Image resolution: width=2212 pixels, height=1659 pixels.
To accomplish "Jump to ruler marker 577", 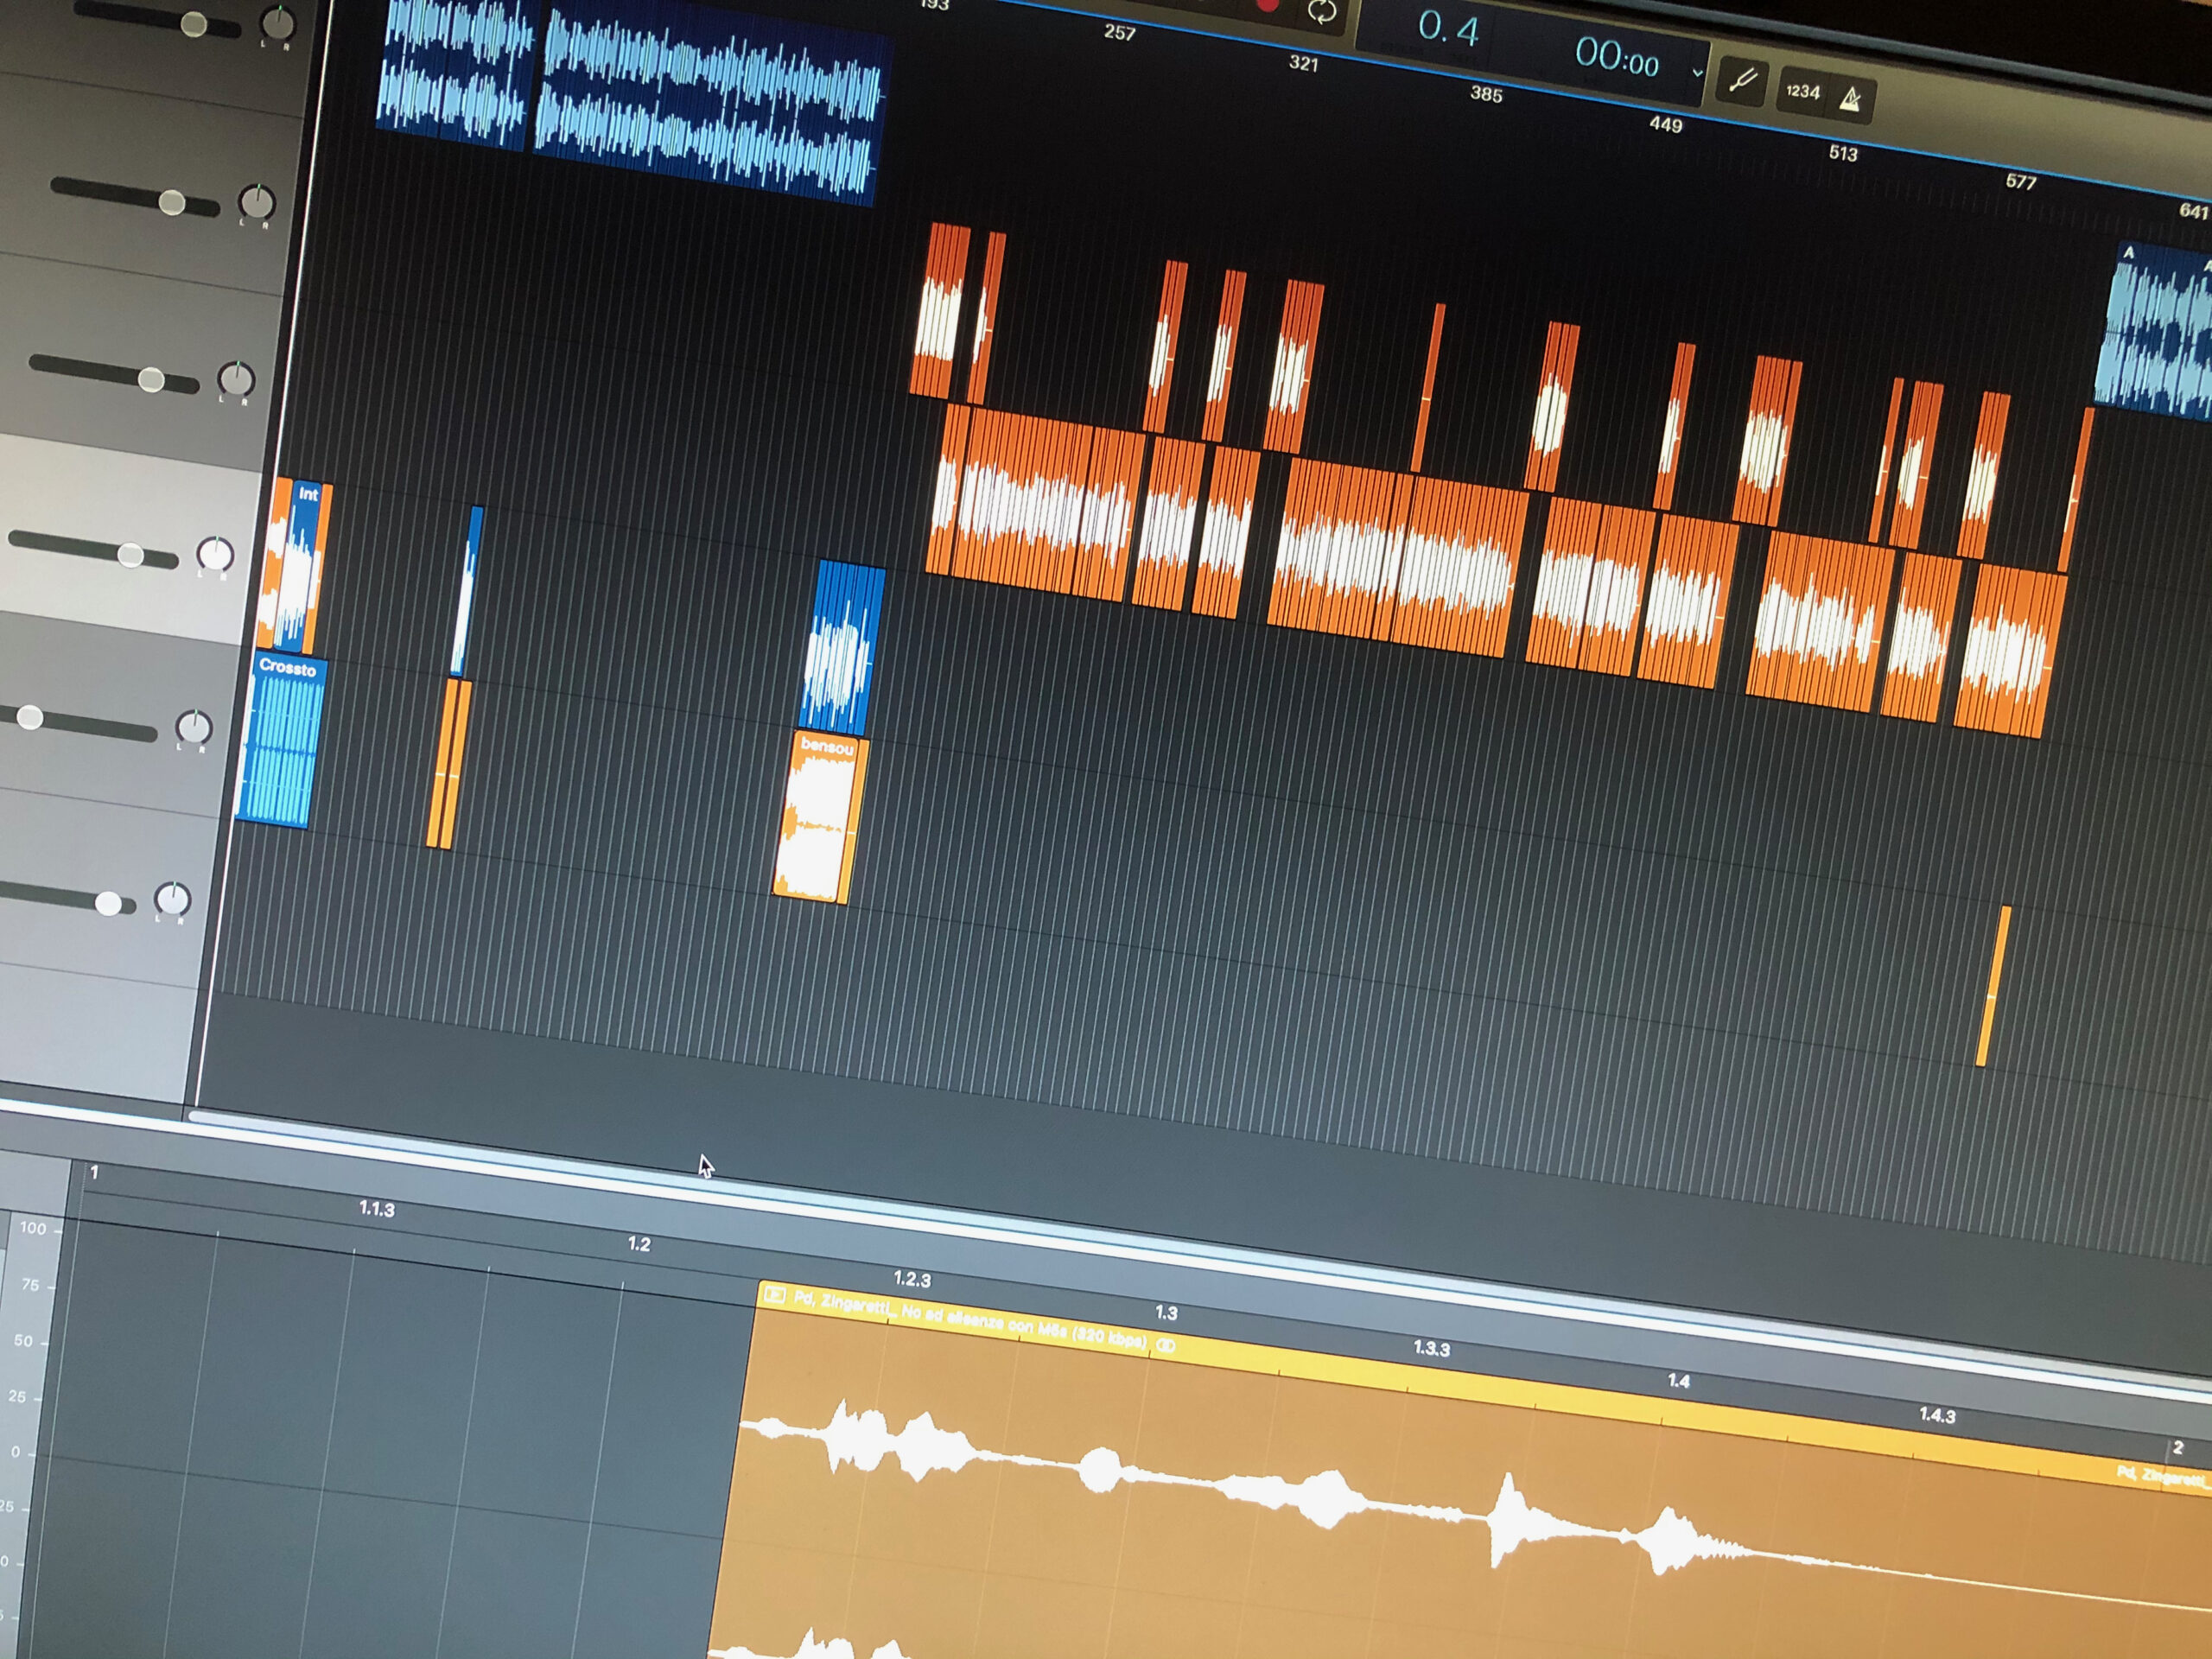I will coord(2020,181).
